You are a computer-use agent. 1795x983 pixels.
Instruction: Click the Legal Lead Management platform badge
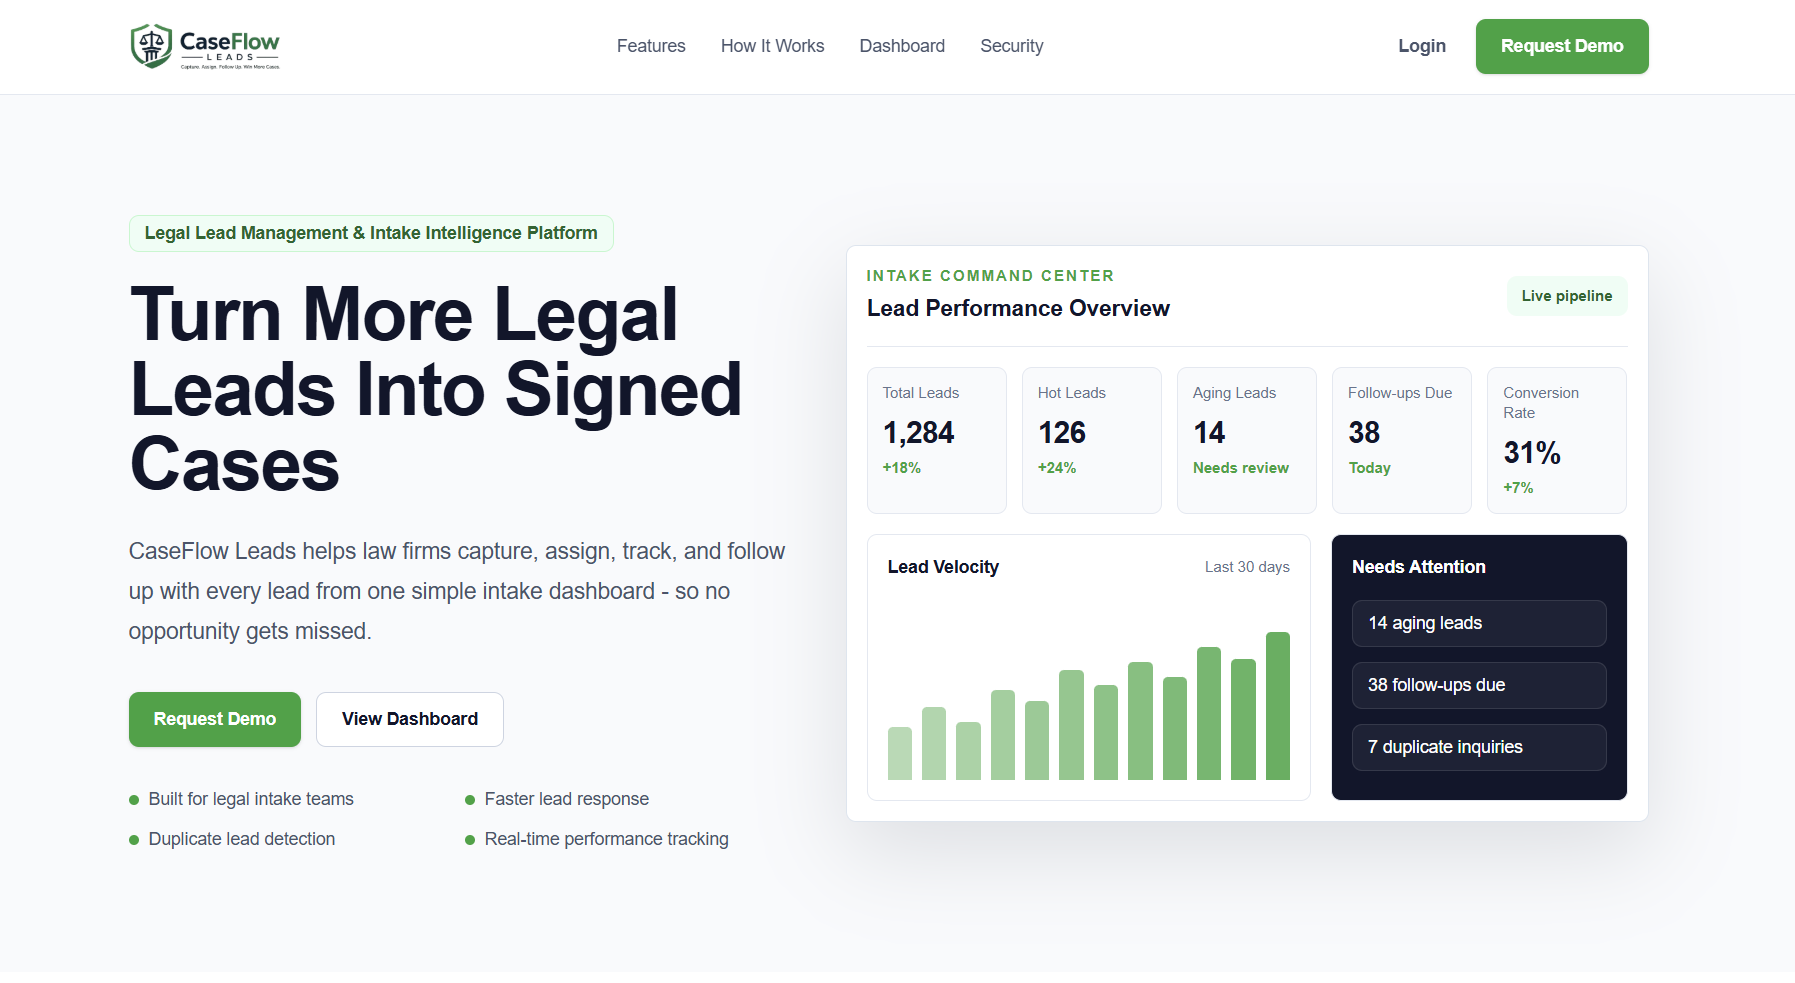[371, 233]
